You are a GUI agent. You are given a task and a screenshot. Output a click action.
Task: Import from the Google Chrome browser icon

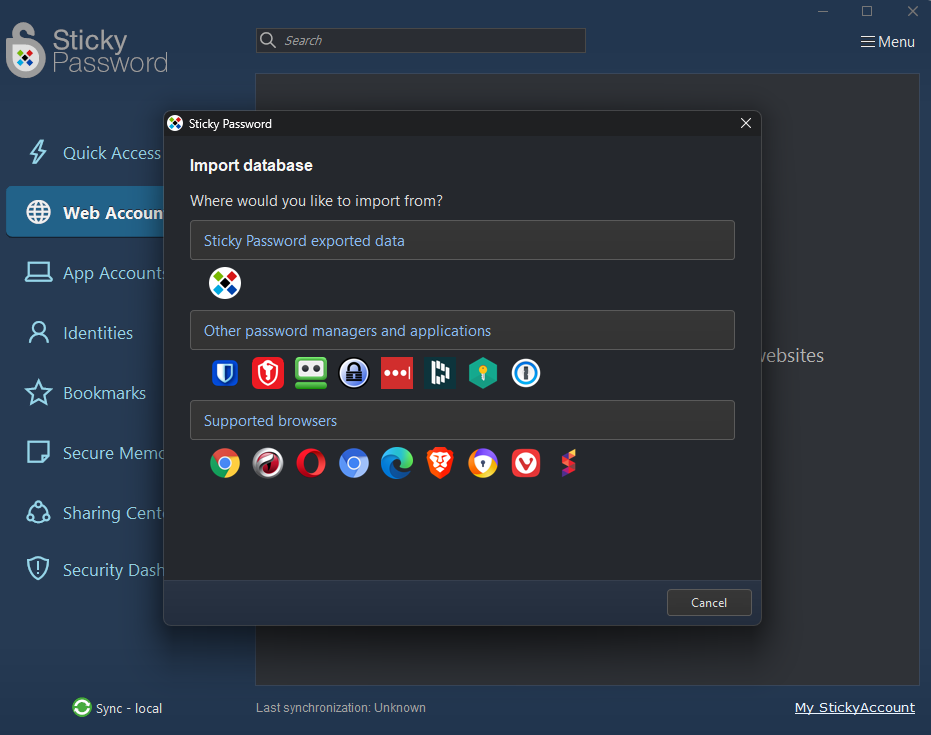click(x=225, y=463)
